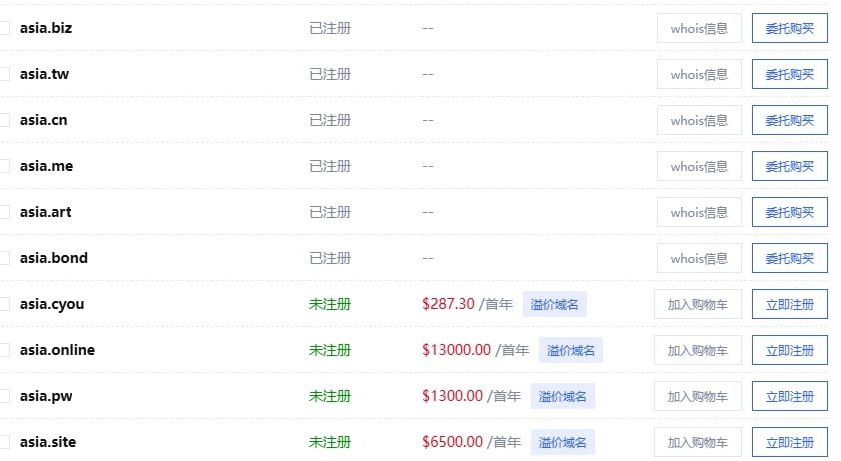Mark the asia.art checkbox
This screenshot has height=461, width=841.
tap(4, 212)
